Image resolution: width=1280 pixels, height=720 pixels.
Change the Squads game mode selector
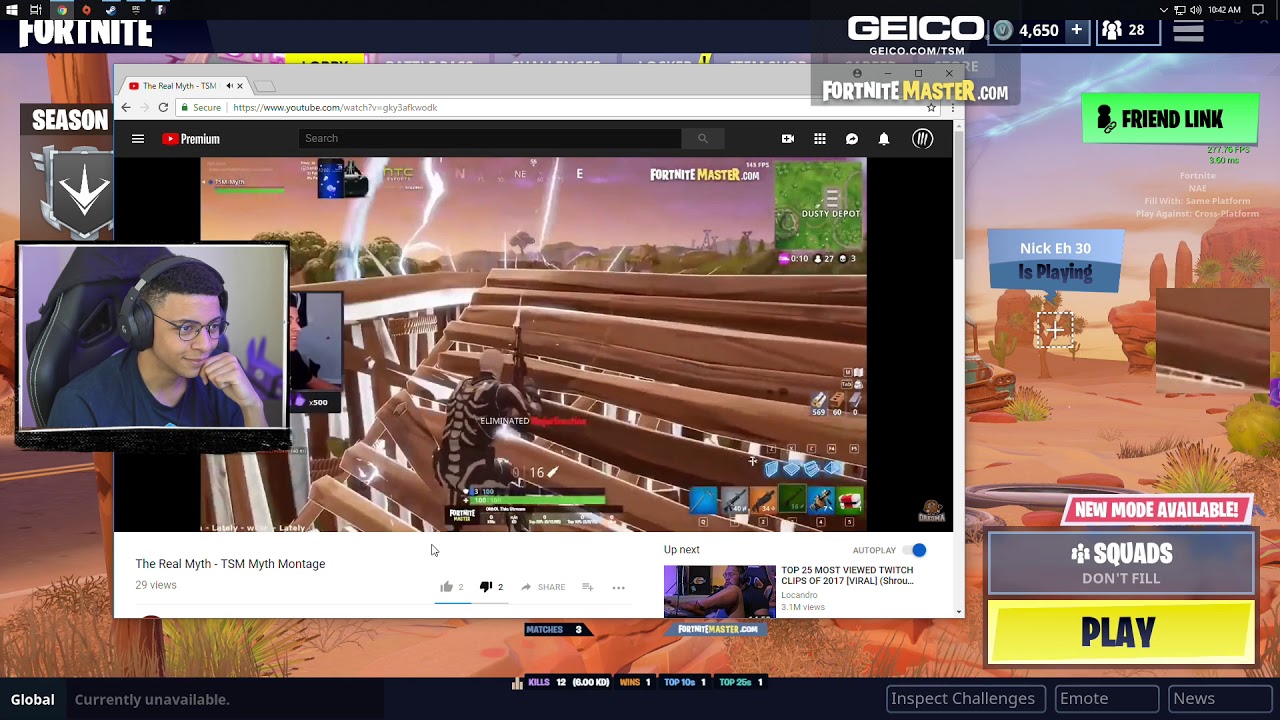pos(1121,564)
